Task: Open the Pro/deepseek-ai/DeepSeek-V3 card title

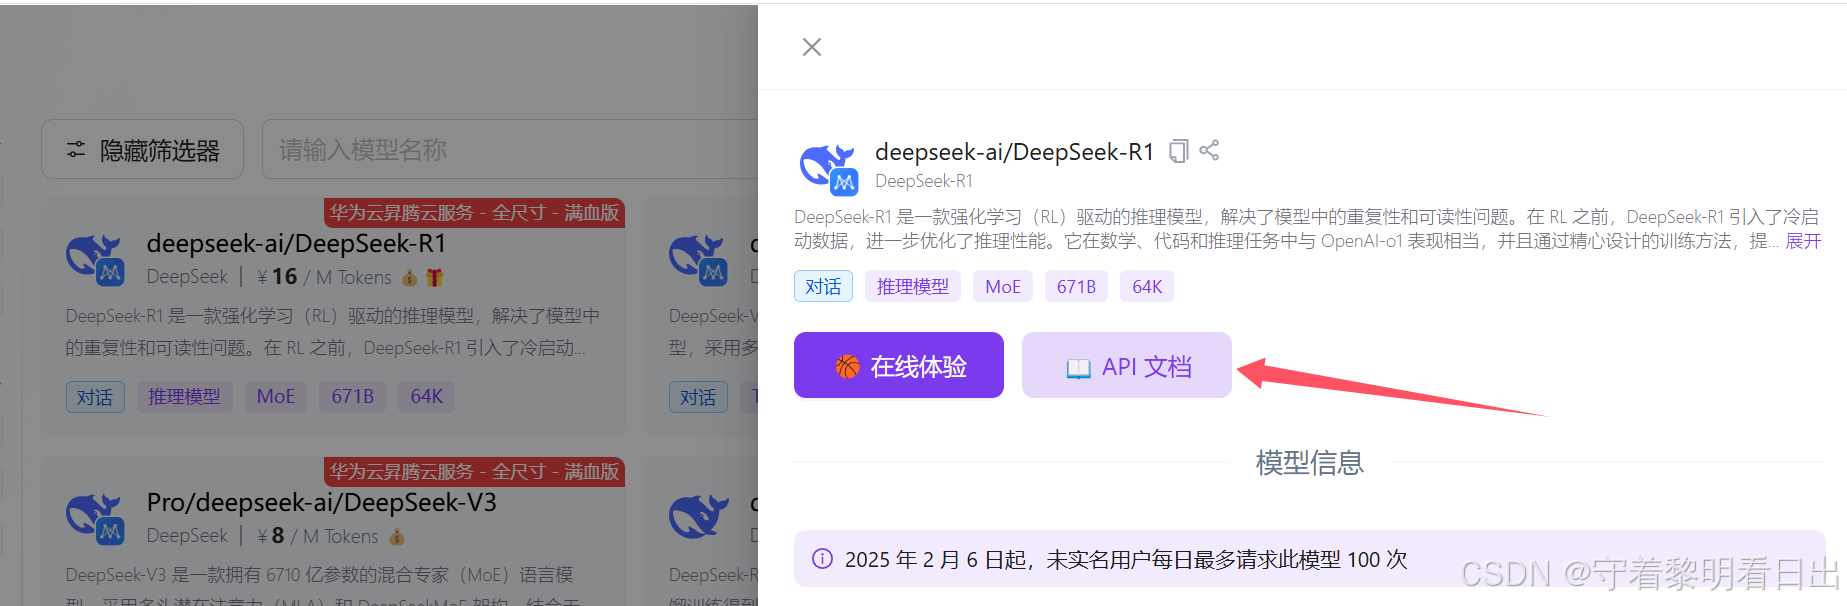Action: pyautogui.click(x=321, y=502)
